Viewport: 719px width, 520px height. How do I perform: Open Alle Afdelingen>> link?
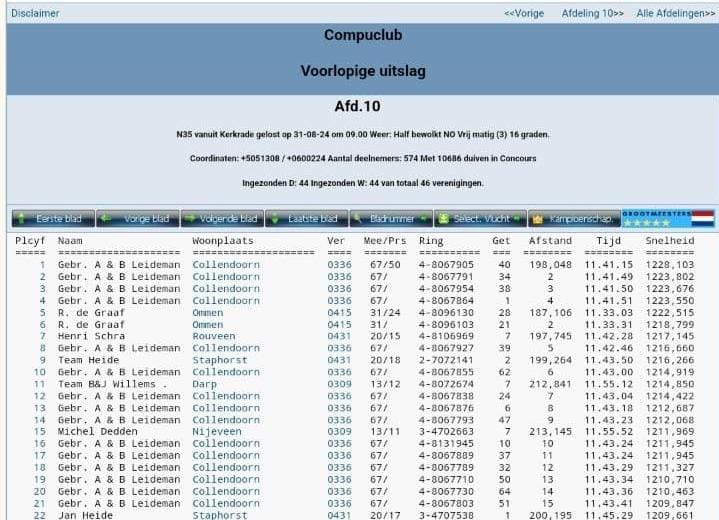tap(676, 13)
